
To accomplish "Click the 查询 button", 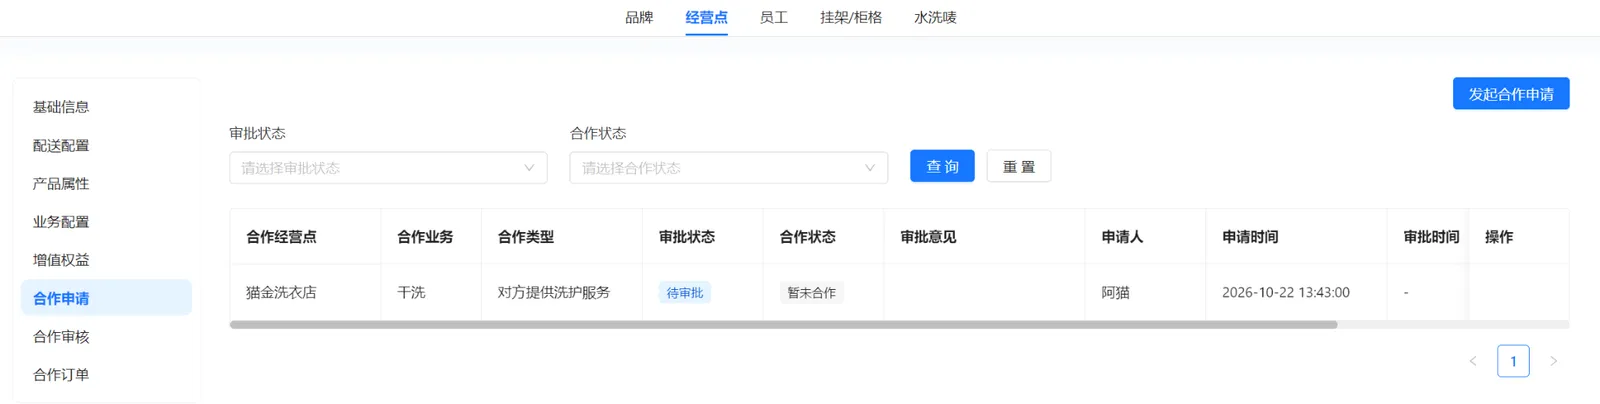I will [942, 166].
